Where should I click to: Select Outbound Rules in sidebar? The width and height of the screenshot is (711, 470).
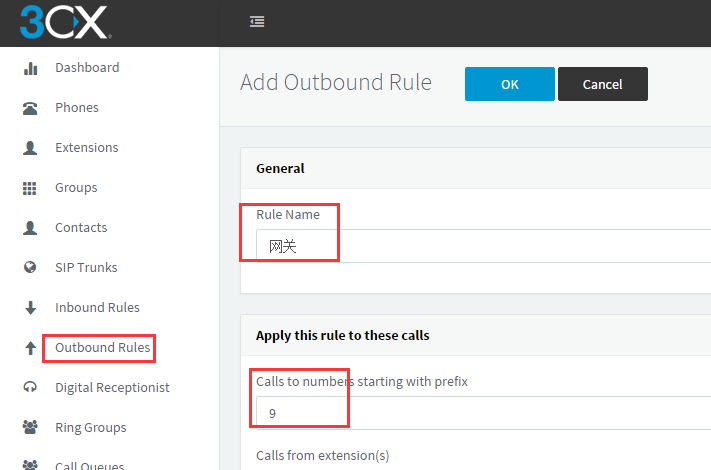(x=102, y=348)
